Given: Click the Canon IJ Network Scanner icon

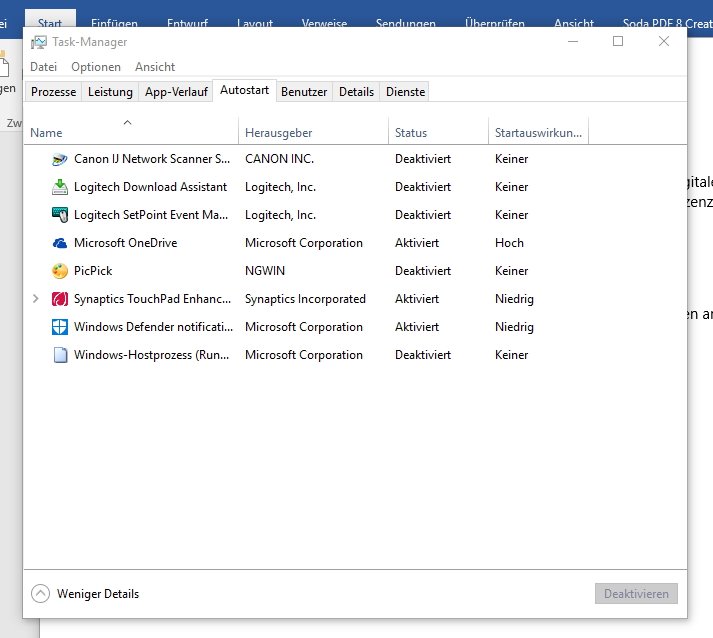Looking at the screenshot, I should click(x=60, y=159).
